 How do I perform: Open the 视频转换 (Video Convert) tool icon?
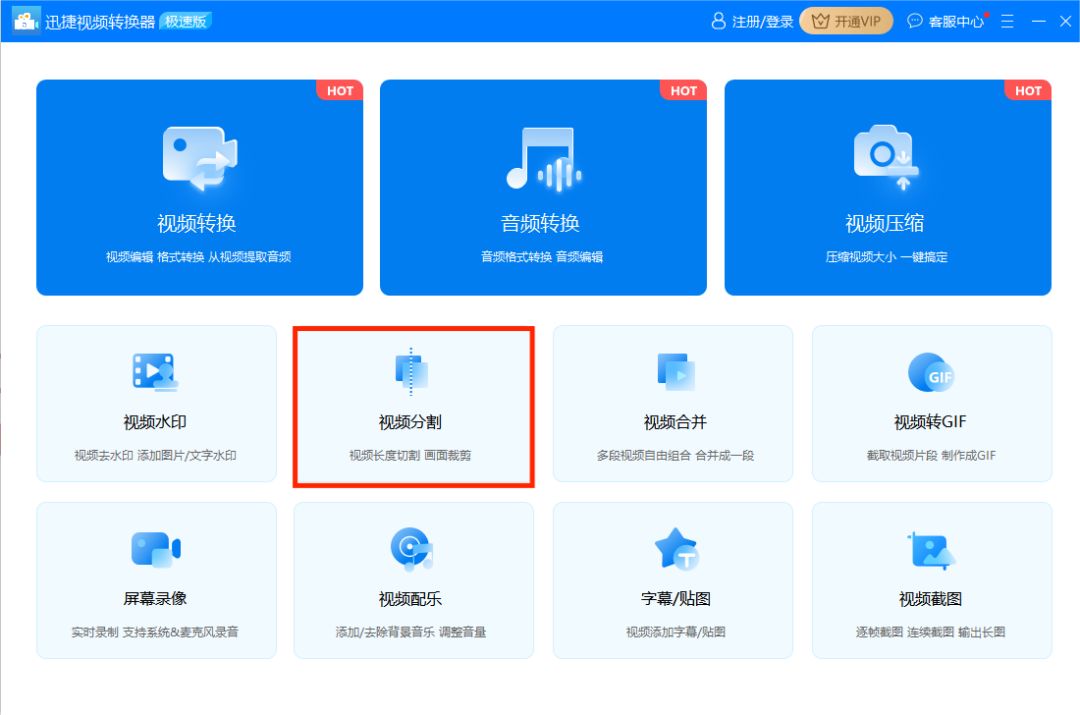[197, 155]
